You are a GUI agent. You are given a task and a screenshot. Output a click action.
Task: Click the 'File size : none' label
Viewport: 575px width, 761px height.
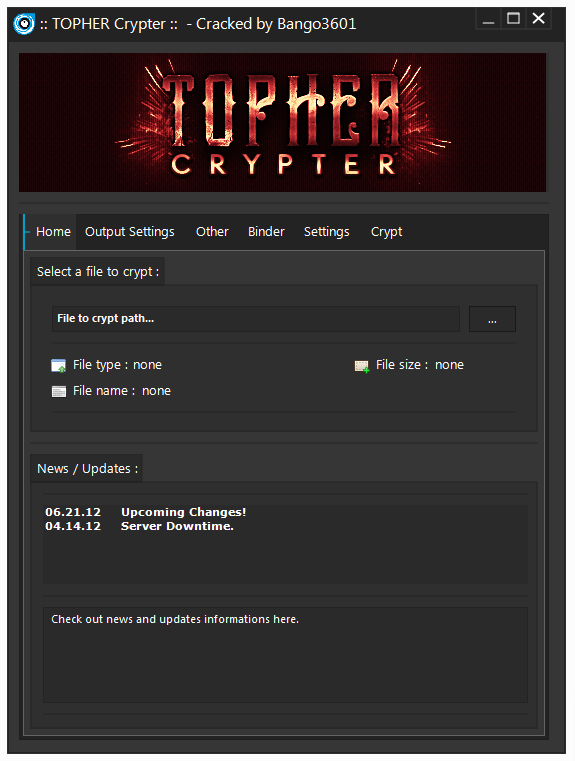420,365
